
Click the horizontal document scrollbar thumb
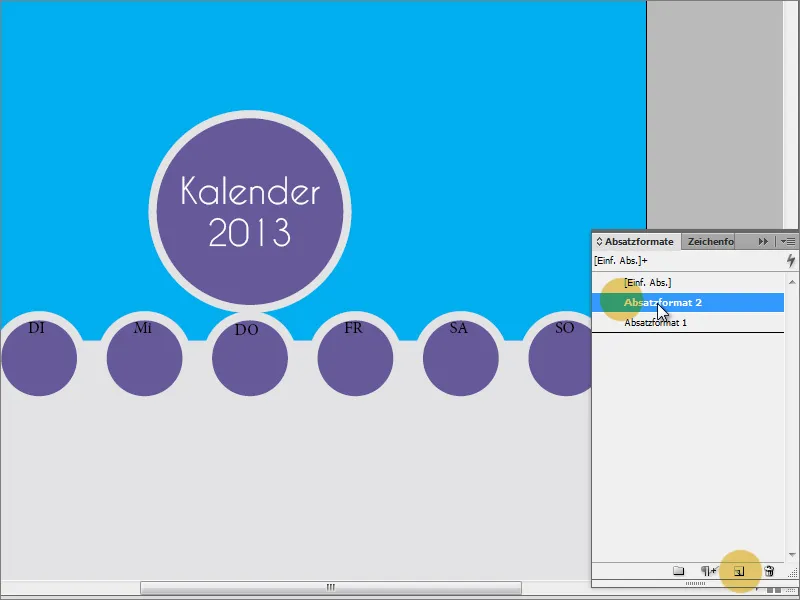pos(331,587)
